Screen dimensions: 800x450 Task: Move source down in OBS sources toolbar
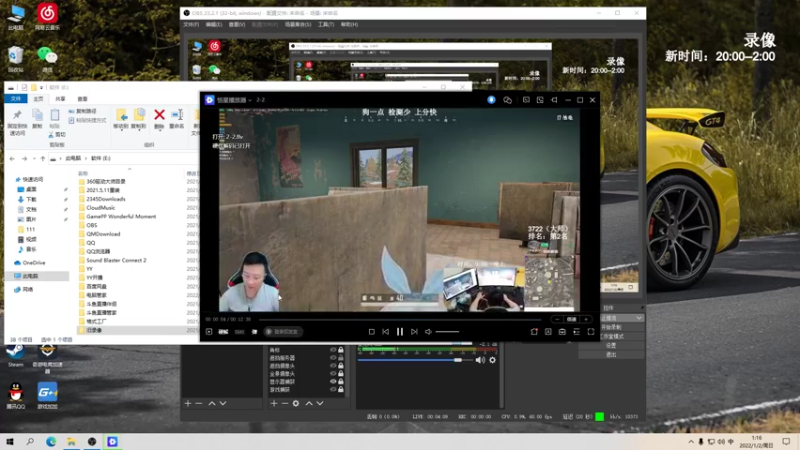click(320, 403)
